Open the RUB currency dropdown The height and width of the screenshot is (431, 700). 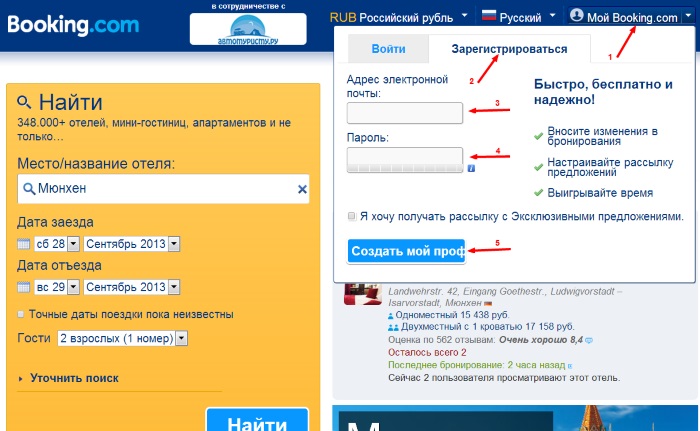click(x=399, y=17)
